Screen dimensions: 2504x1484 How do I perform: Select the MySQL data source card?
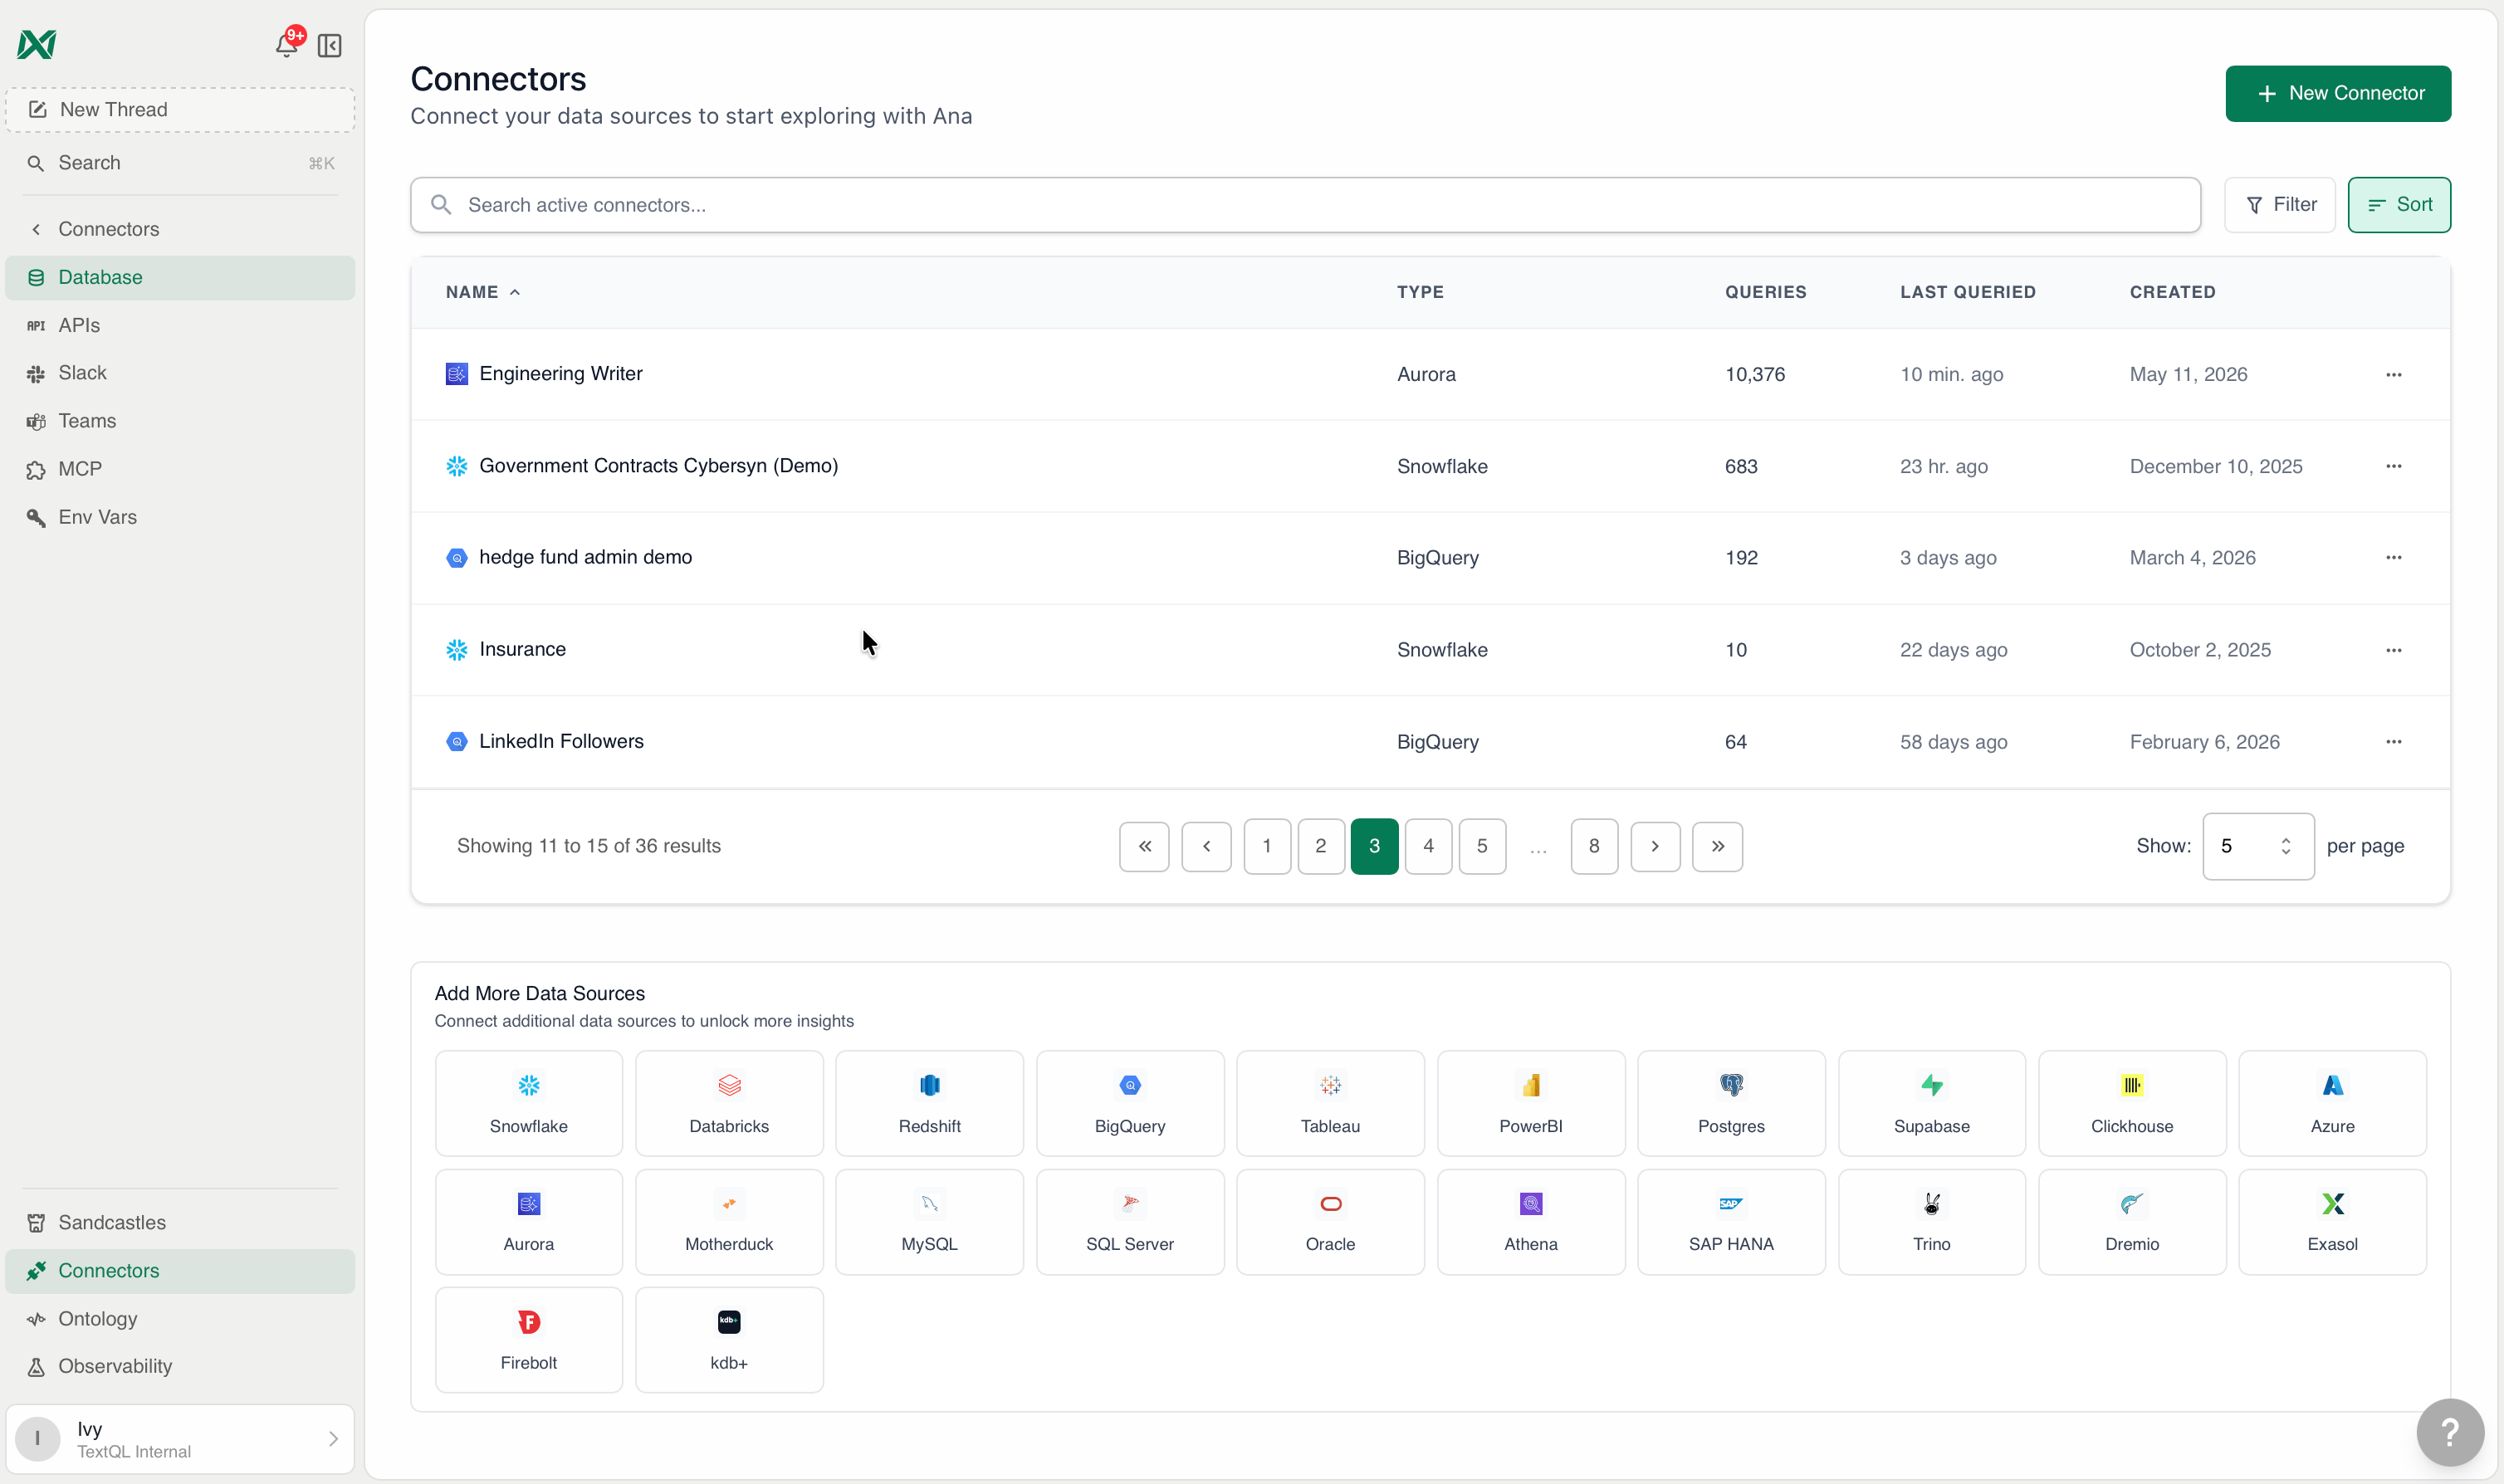[929, 1221]
